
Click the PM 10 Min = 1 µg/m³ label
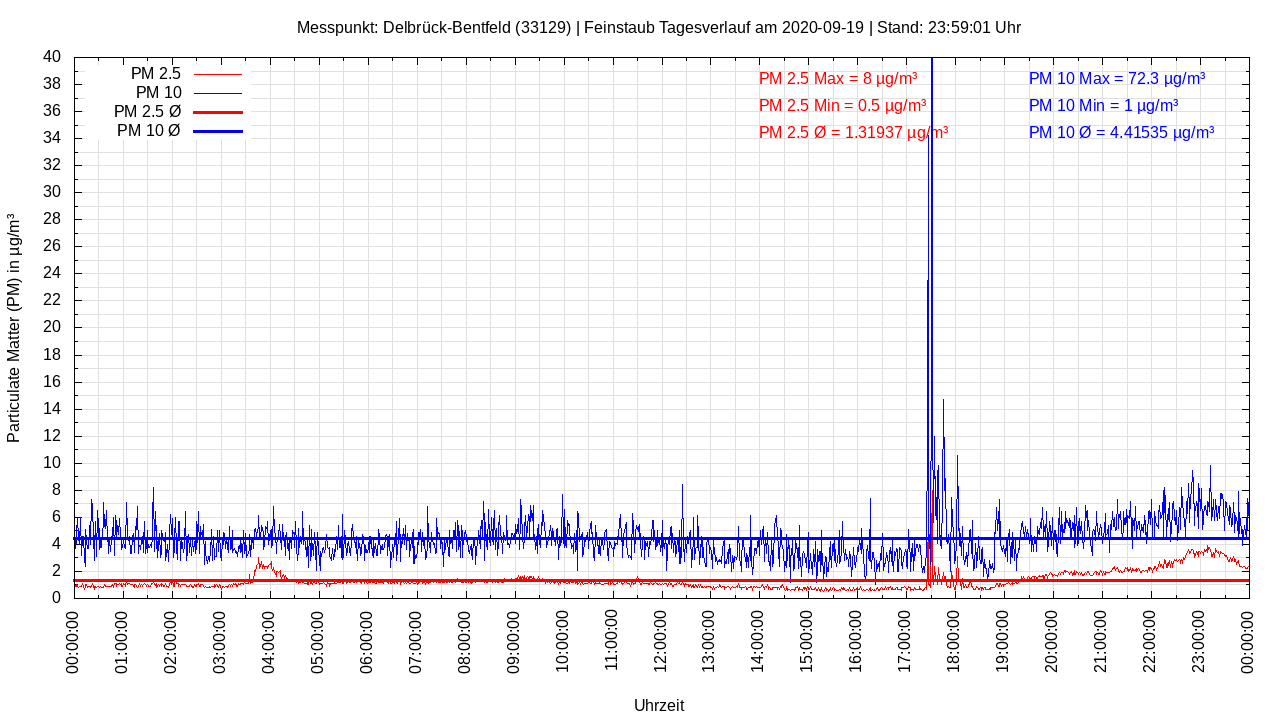[1103, 105]
